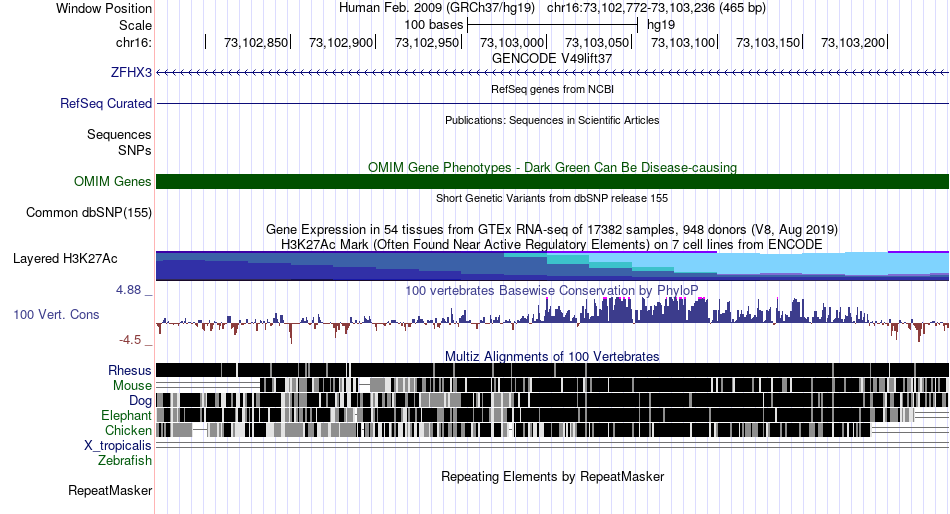The height and width of the screenshot is (514, 950).
Task: Click the X_tropicalis alignment row label
Action: [x=118, y=446]
